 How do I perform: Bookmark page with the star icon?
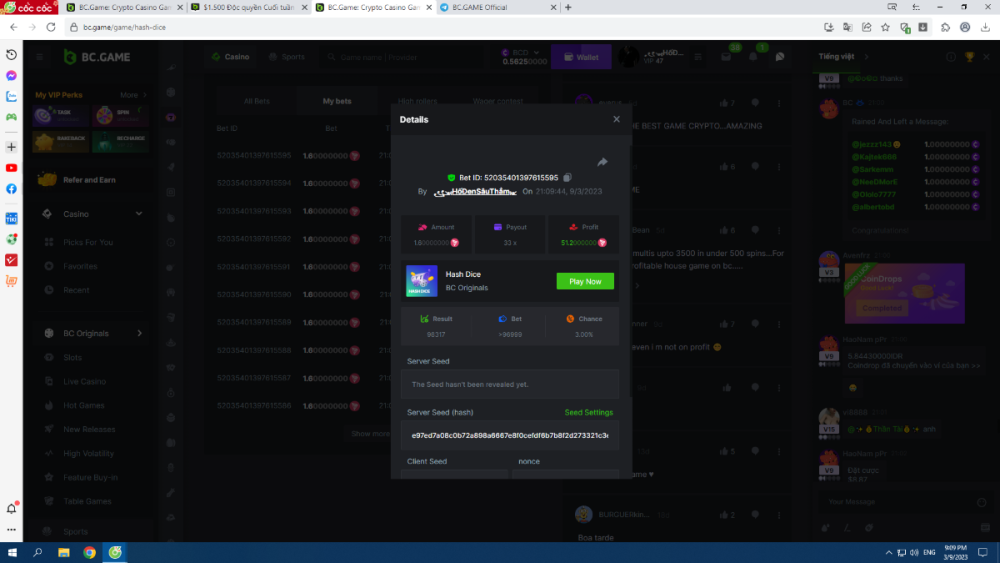885,27
